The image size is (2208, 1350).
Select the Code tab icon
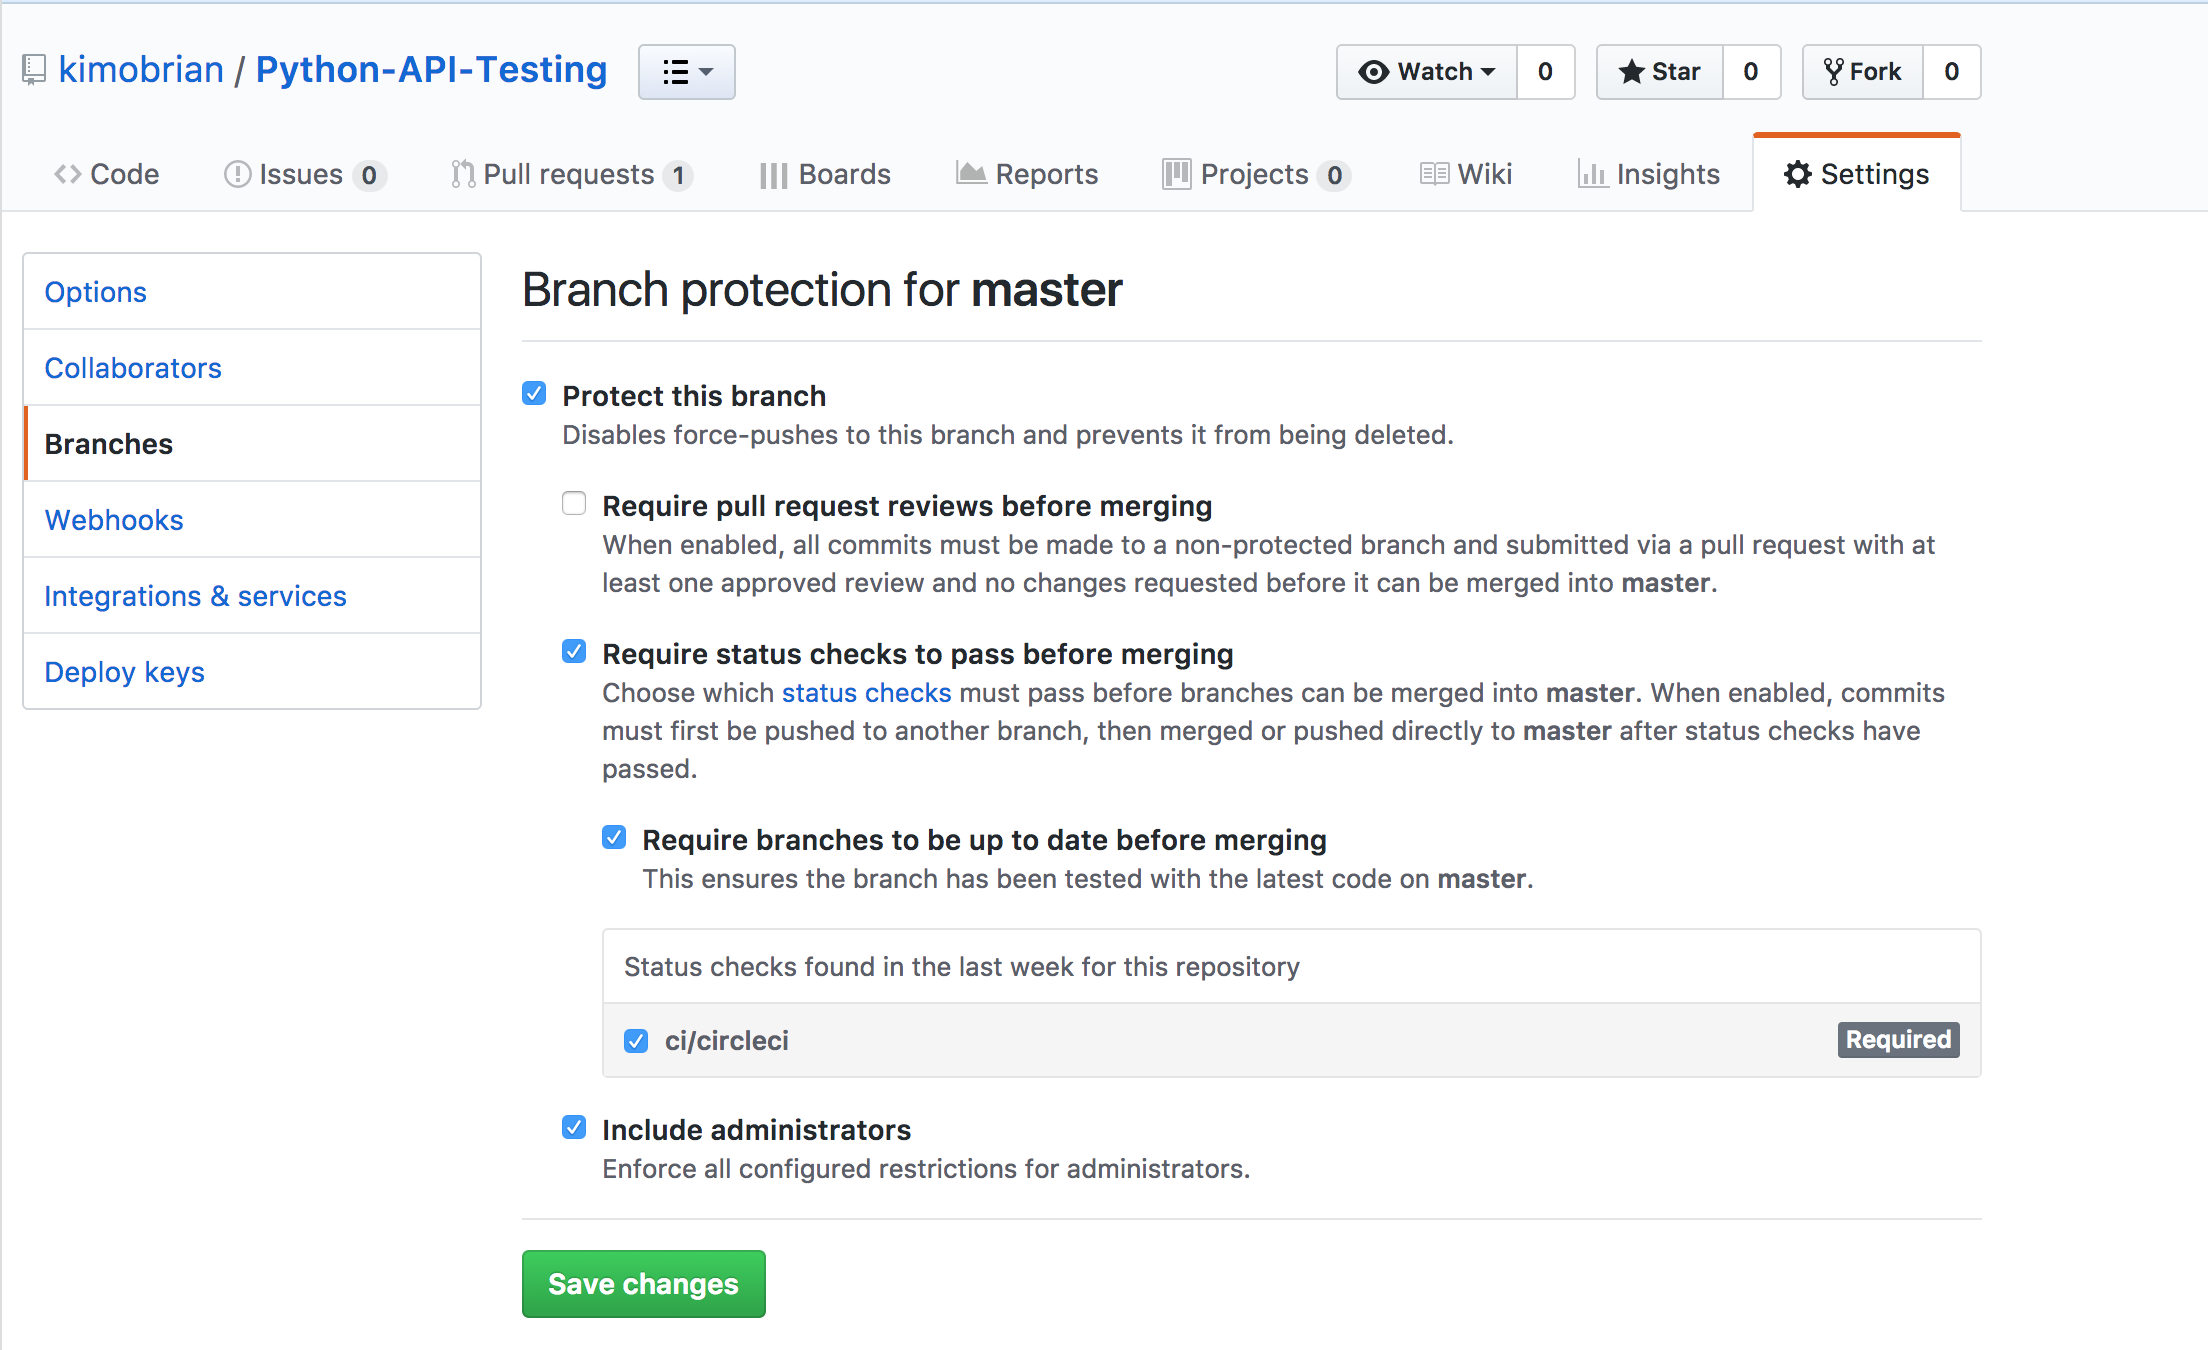(x=68, y=173)
